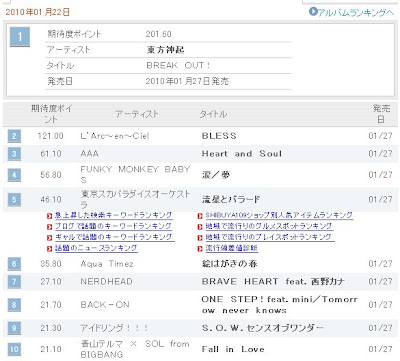Click artist 青山テルマ × SOL from BIGBANG
Screen dimensions: 400x361
pyautogui.click(x=135, y=349)
